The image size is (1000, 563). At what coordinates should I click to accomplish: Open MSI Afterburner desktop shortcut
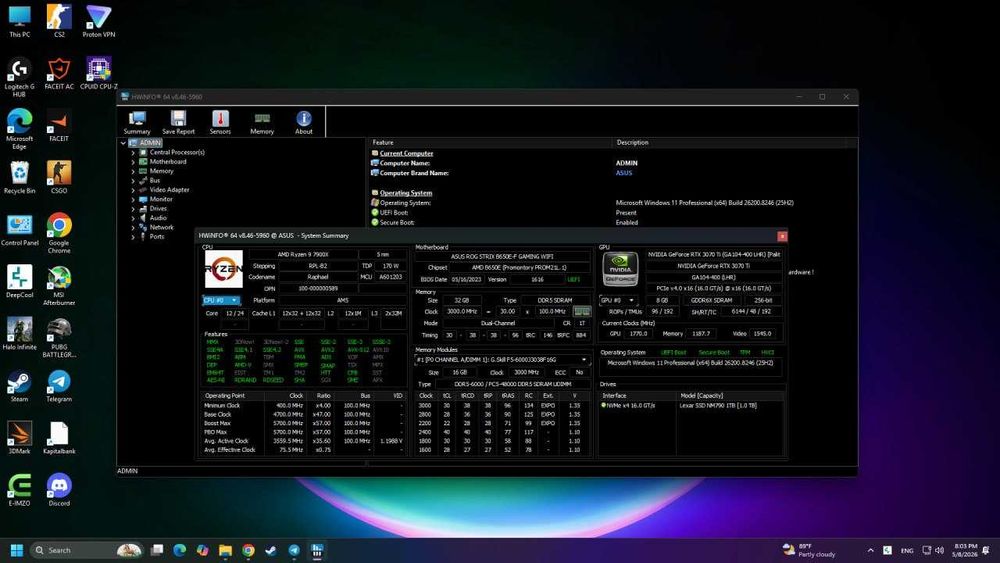click(59, 286)
